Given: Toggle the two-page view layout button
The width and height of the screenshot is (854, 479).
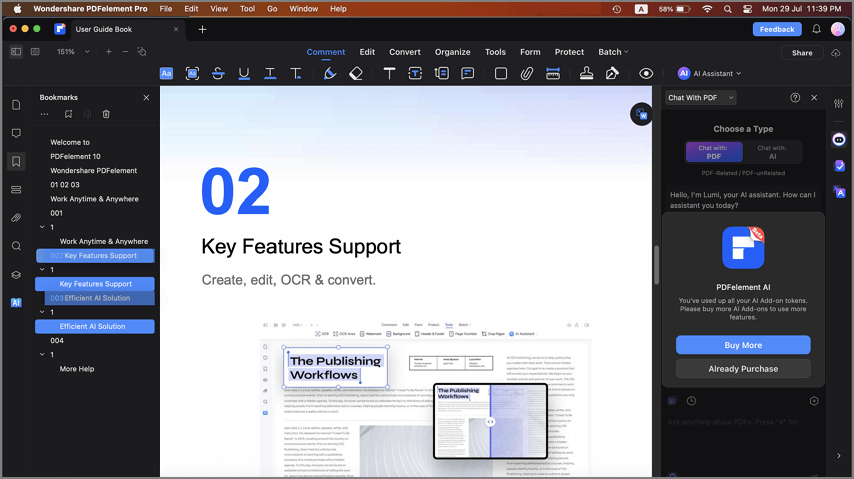Looking at the screenshot, I should (35, 52).
